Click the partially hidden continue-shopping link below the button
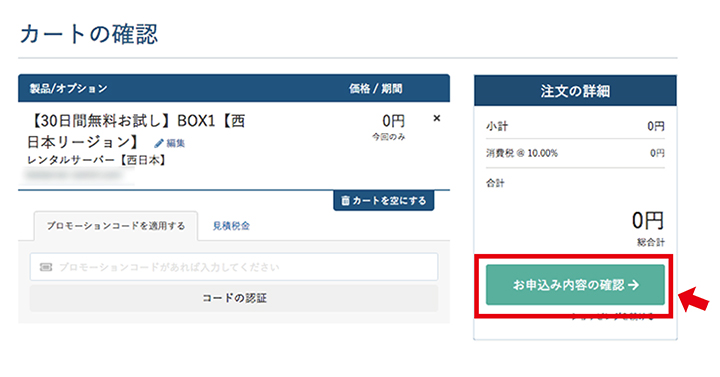The image size is (720, 377). [613, 317]
